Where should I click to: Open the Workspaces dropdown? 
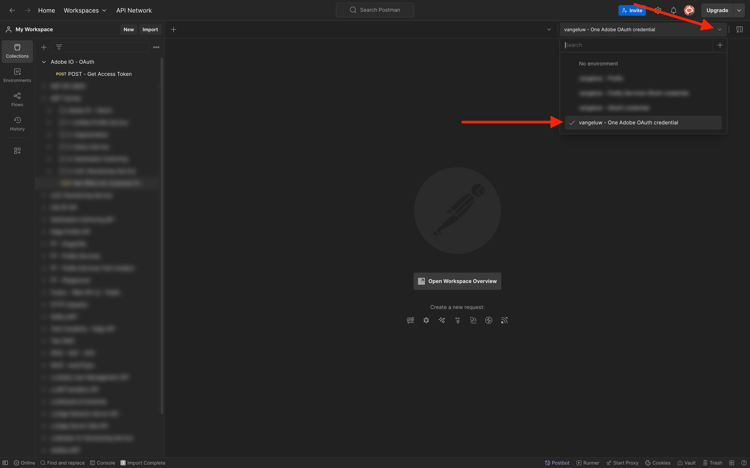pyautogui.click(x=85, y=10)
